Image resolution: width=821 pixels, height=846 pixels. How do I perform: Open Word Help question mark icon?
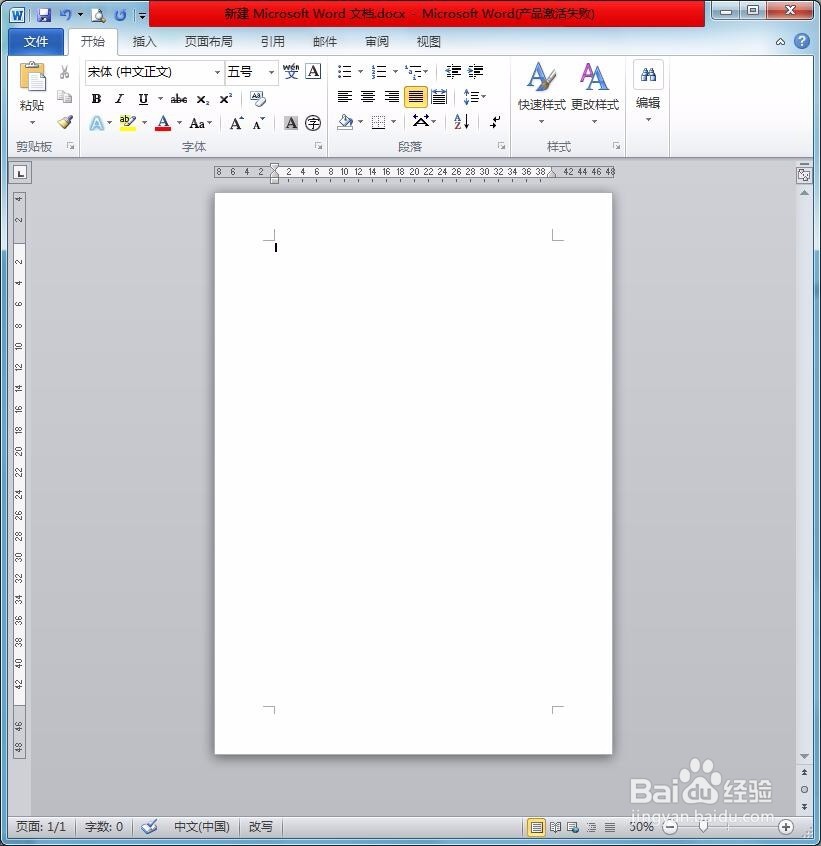pos(802,41)
